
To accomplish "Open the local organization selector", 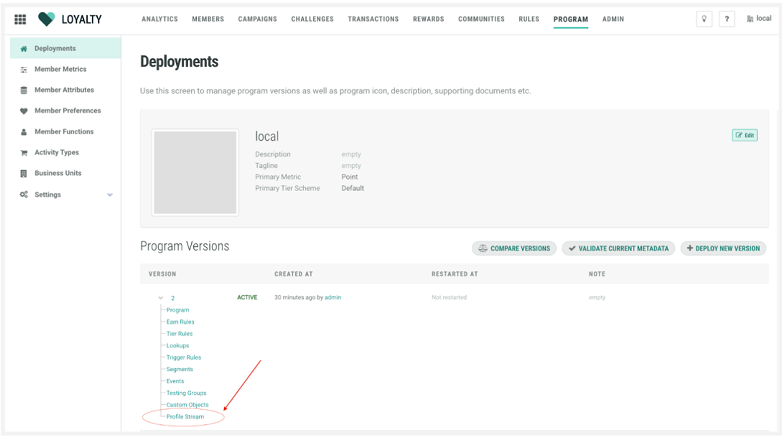I will (759, 19).
